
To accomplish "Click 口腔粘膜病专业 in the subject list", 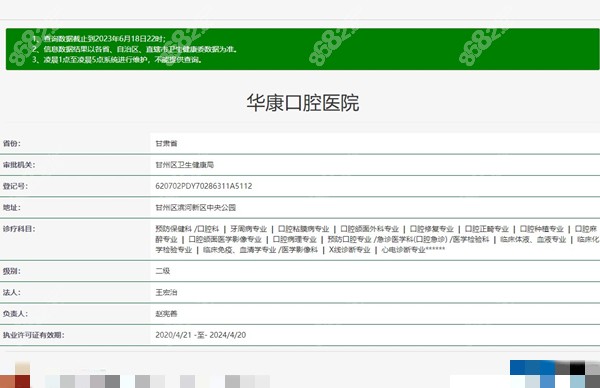I will (x=303, y=229).
